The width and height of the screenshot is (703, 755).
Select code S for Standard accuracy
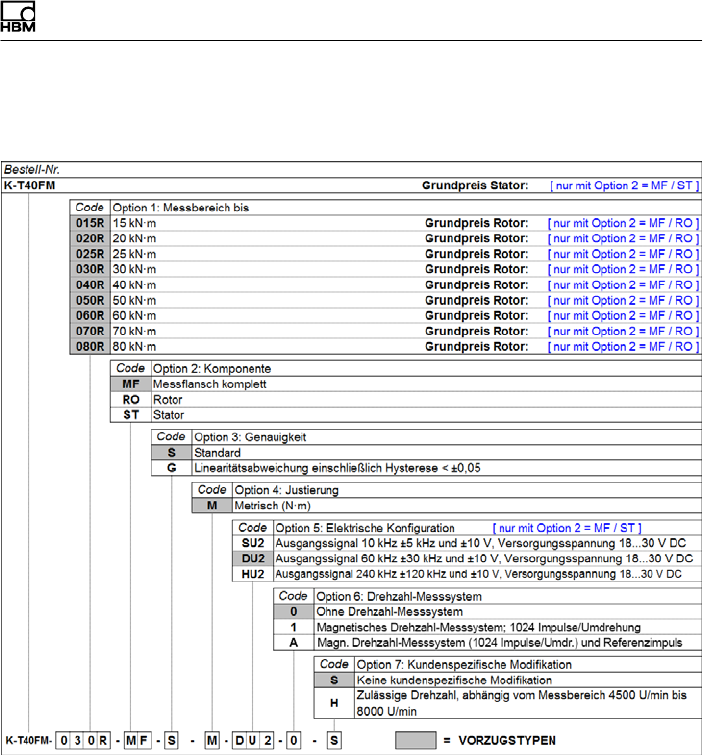point(172,452)
